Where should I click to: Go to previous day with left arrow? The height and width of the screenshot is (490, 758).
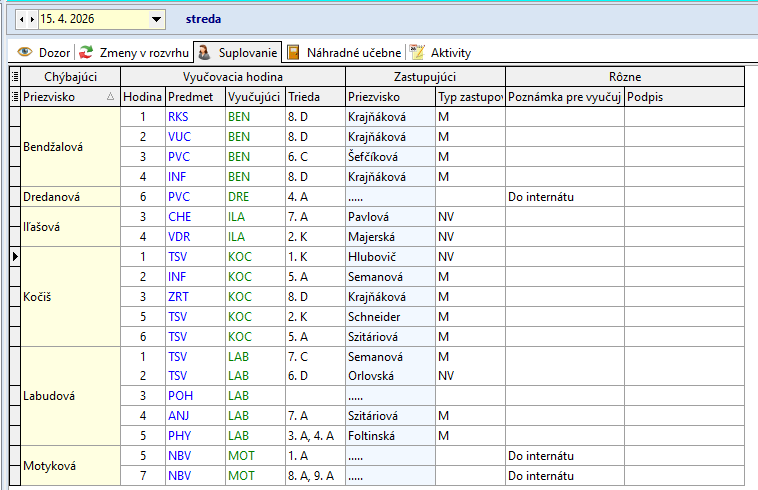pyautogui.click(x=21, y=19)
